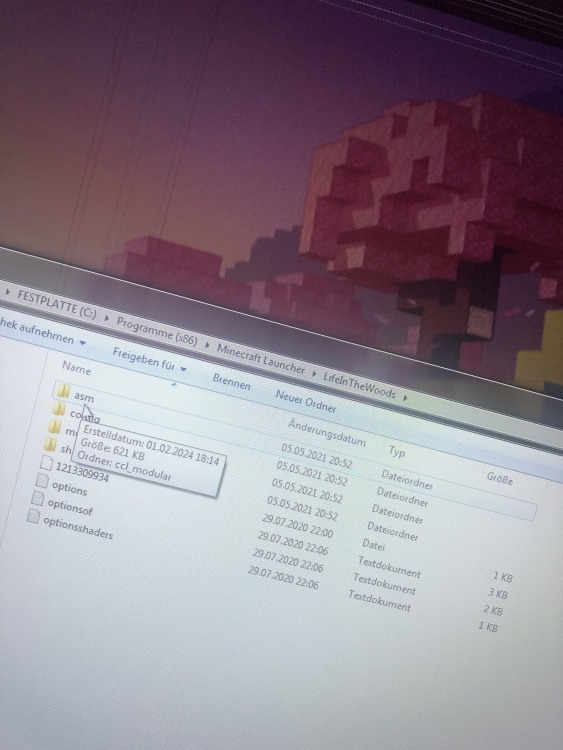Click the text file icon beside options
Viewport: 563px width, 750px height.
coord(42,481)
